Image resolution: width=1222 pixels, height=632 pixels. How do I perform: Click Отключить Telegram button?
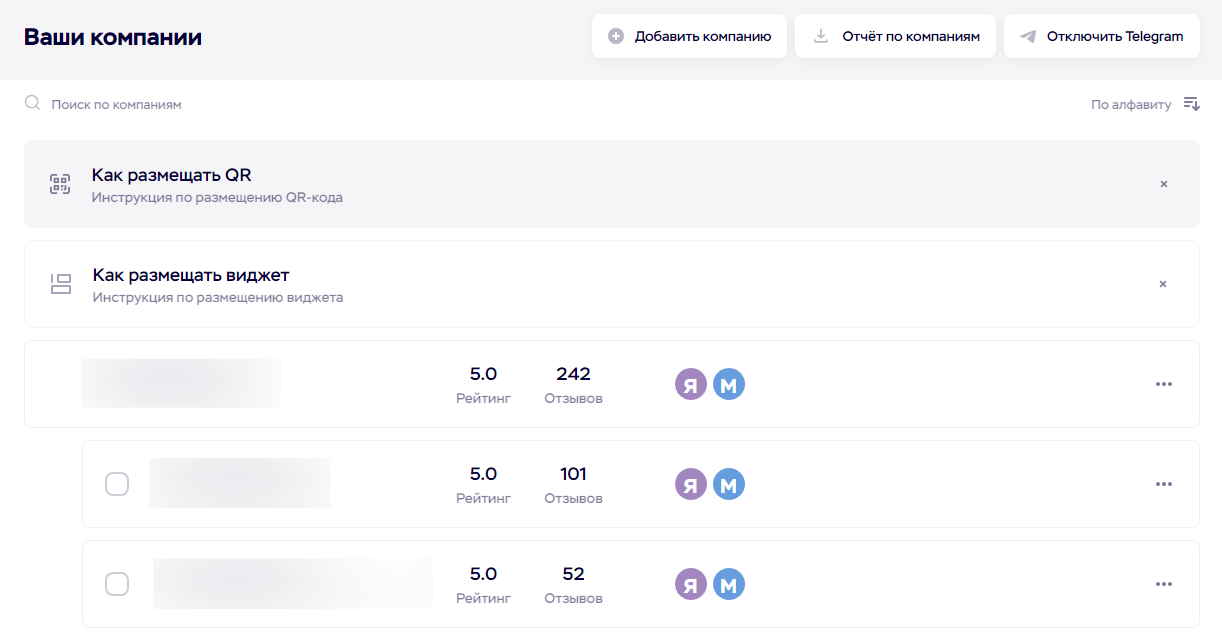[1101, 36]
